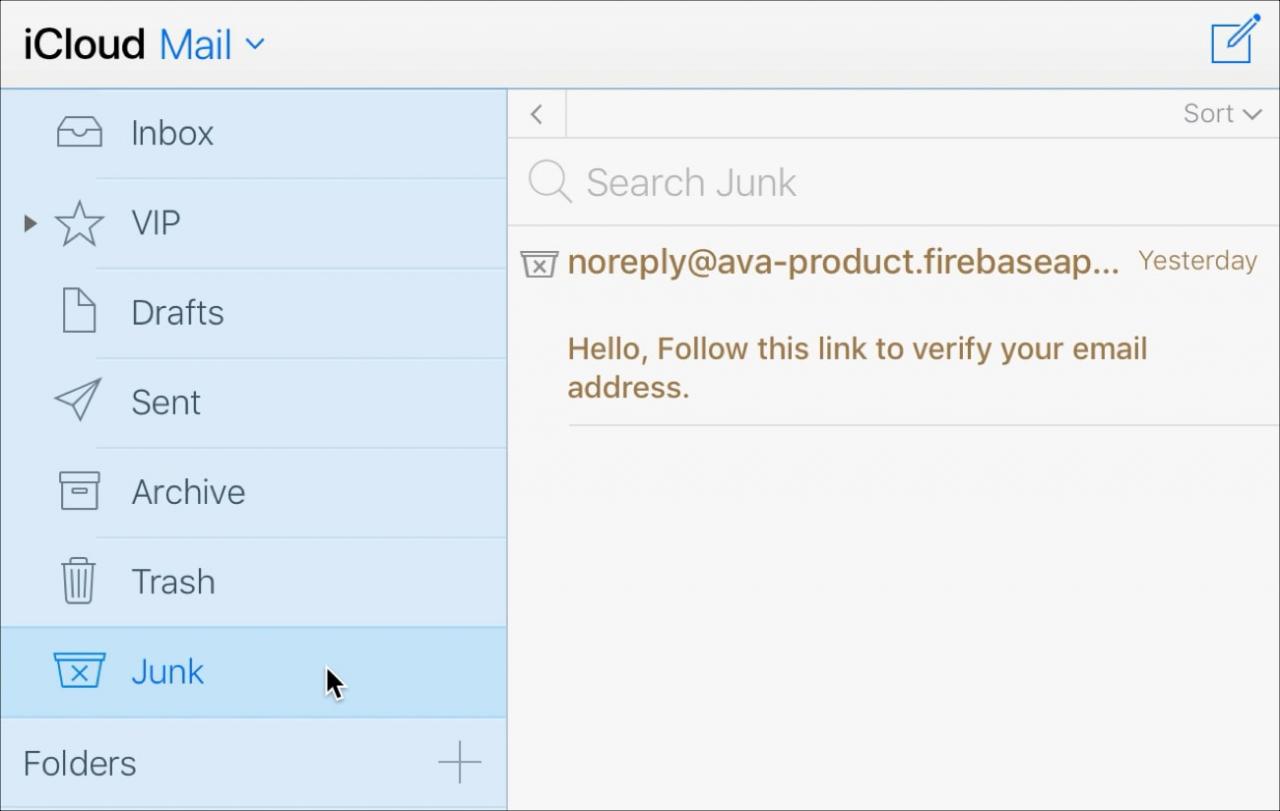Click the Folders section header
The image size is (1280, 811).
point(79,764)
